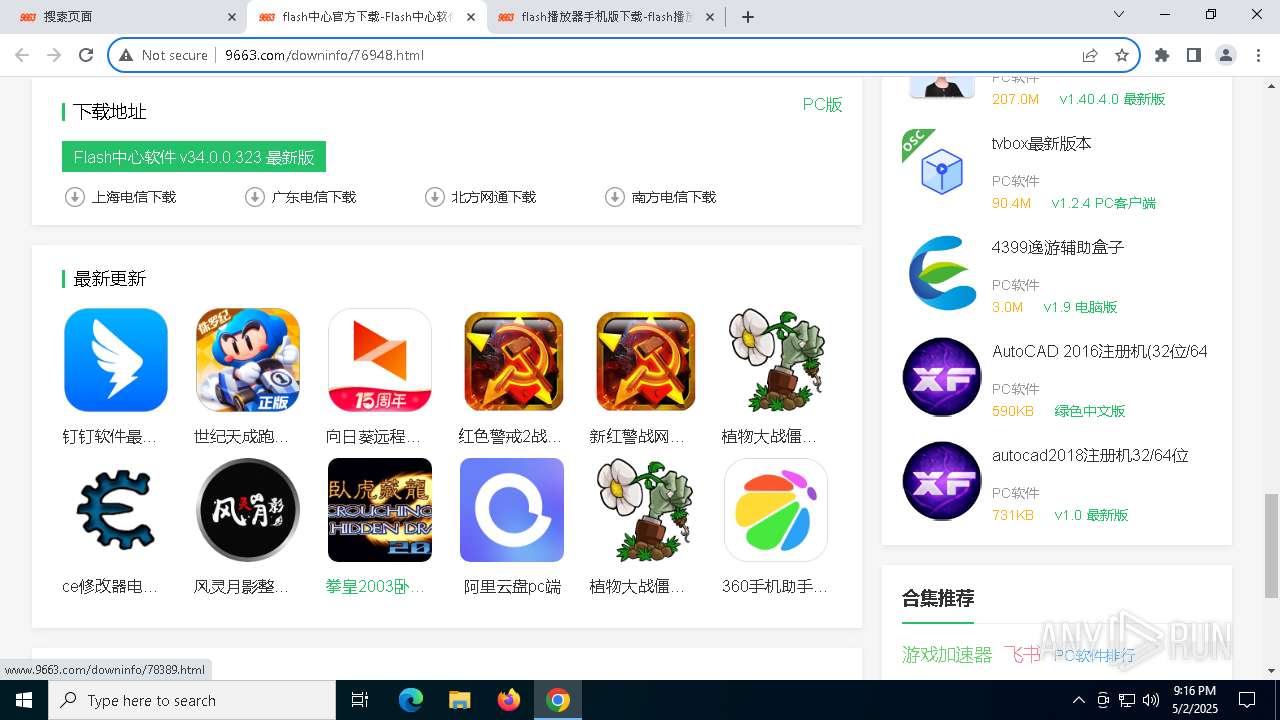
Task: Click the Type here to search box
Action: [x=192, y=700]
